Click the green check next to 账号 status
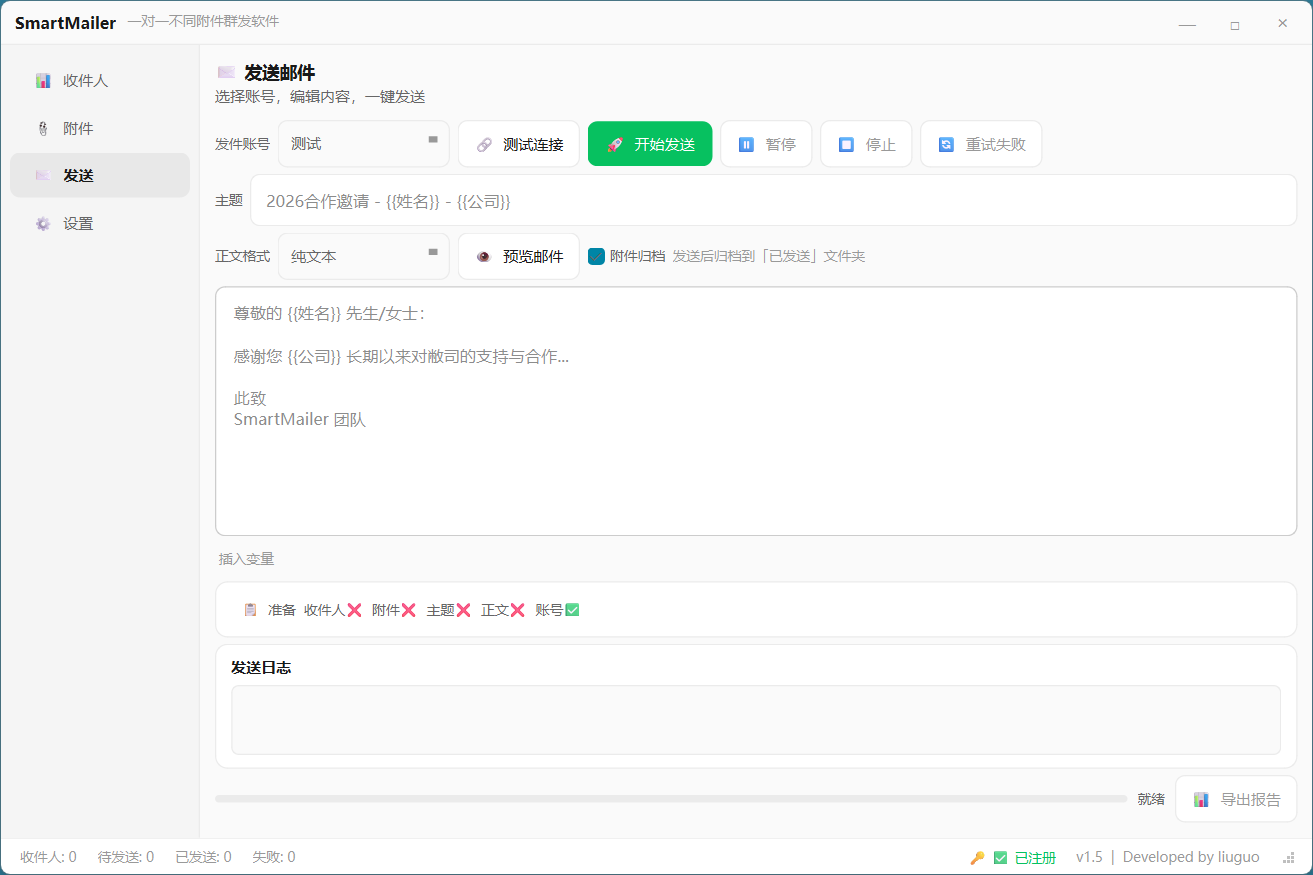 click(x=572, y=610)
